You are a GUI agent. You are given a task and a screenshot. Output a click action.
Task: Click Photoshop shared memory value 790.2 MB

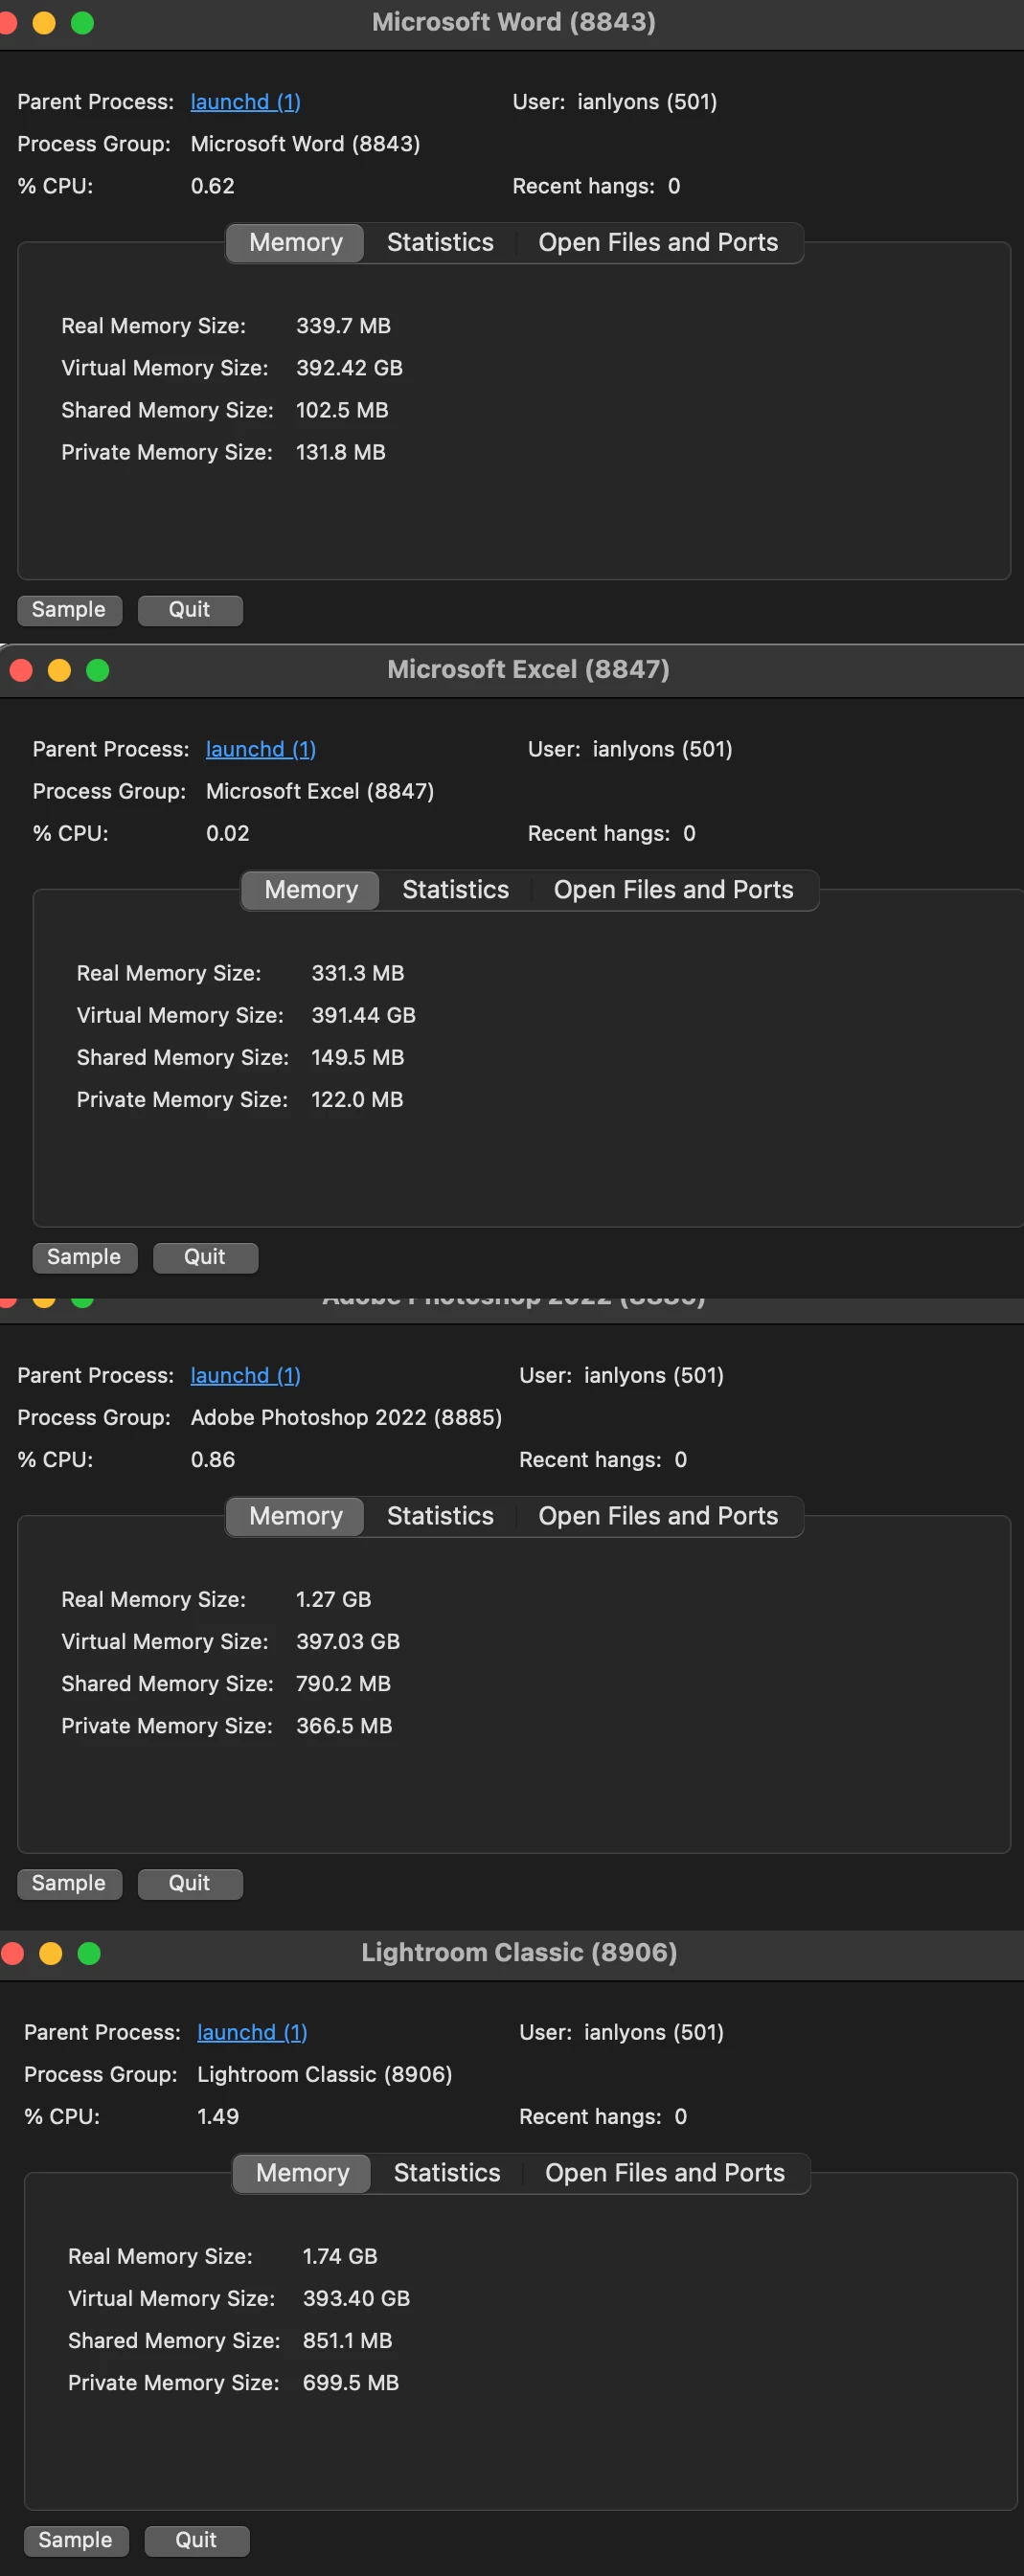coord(343,1683)
